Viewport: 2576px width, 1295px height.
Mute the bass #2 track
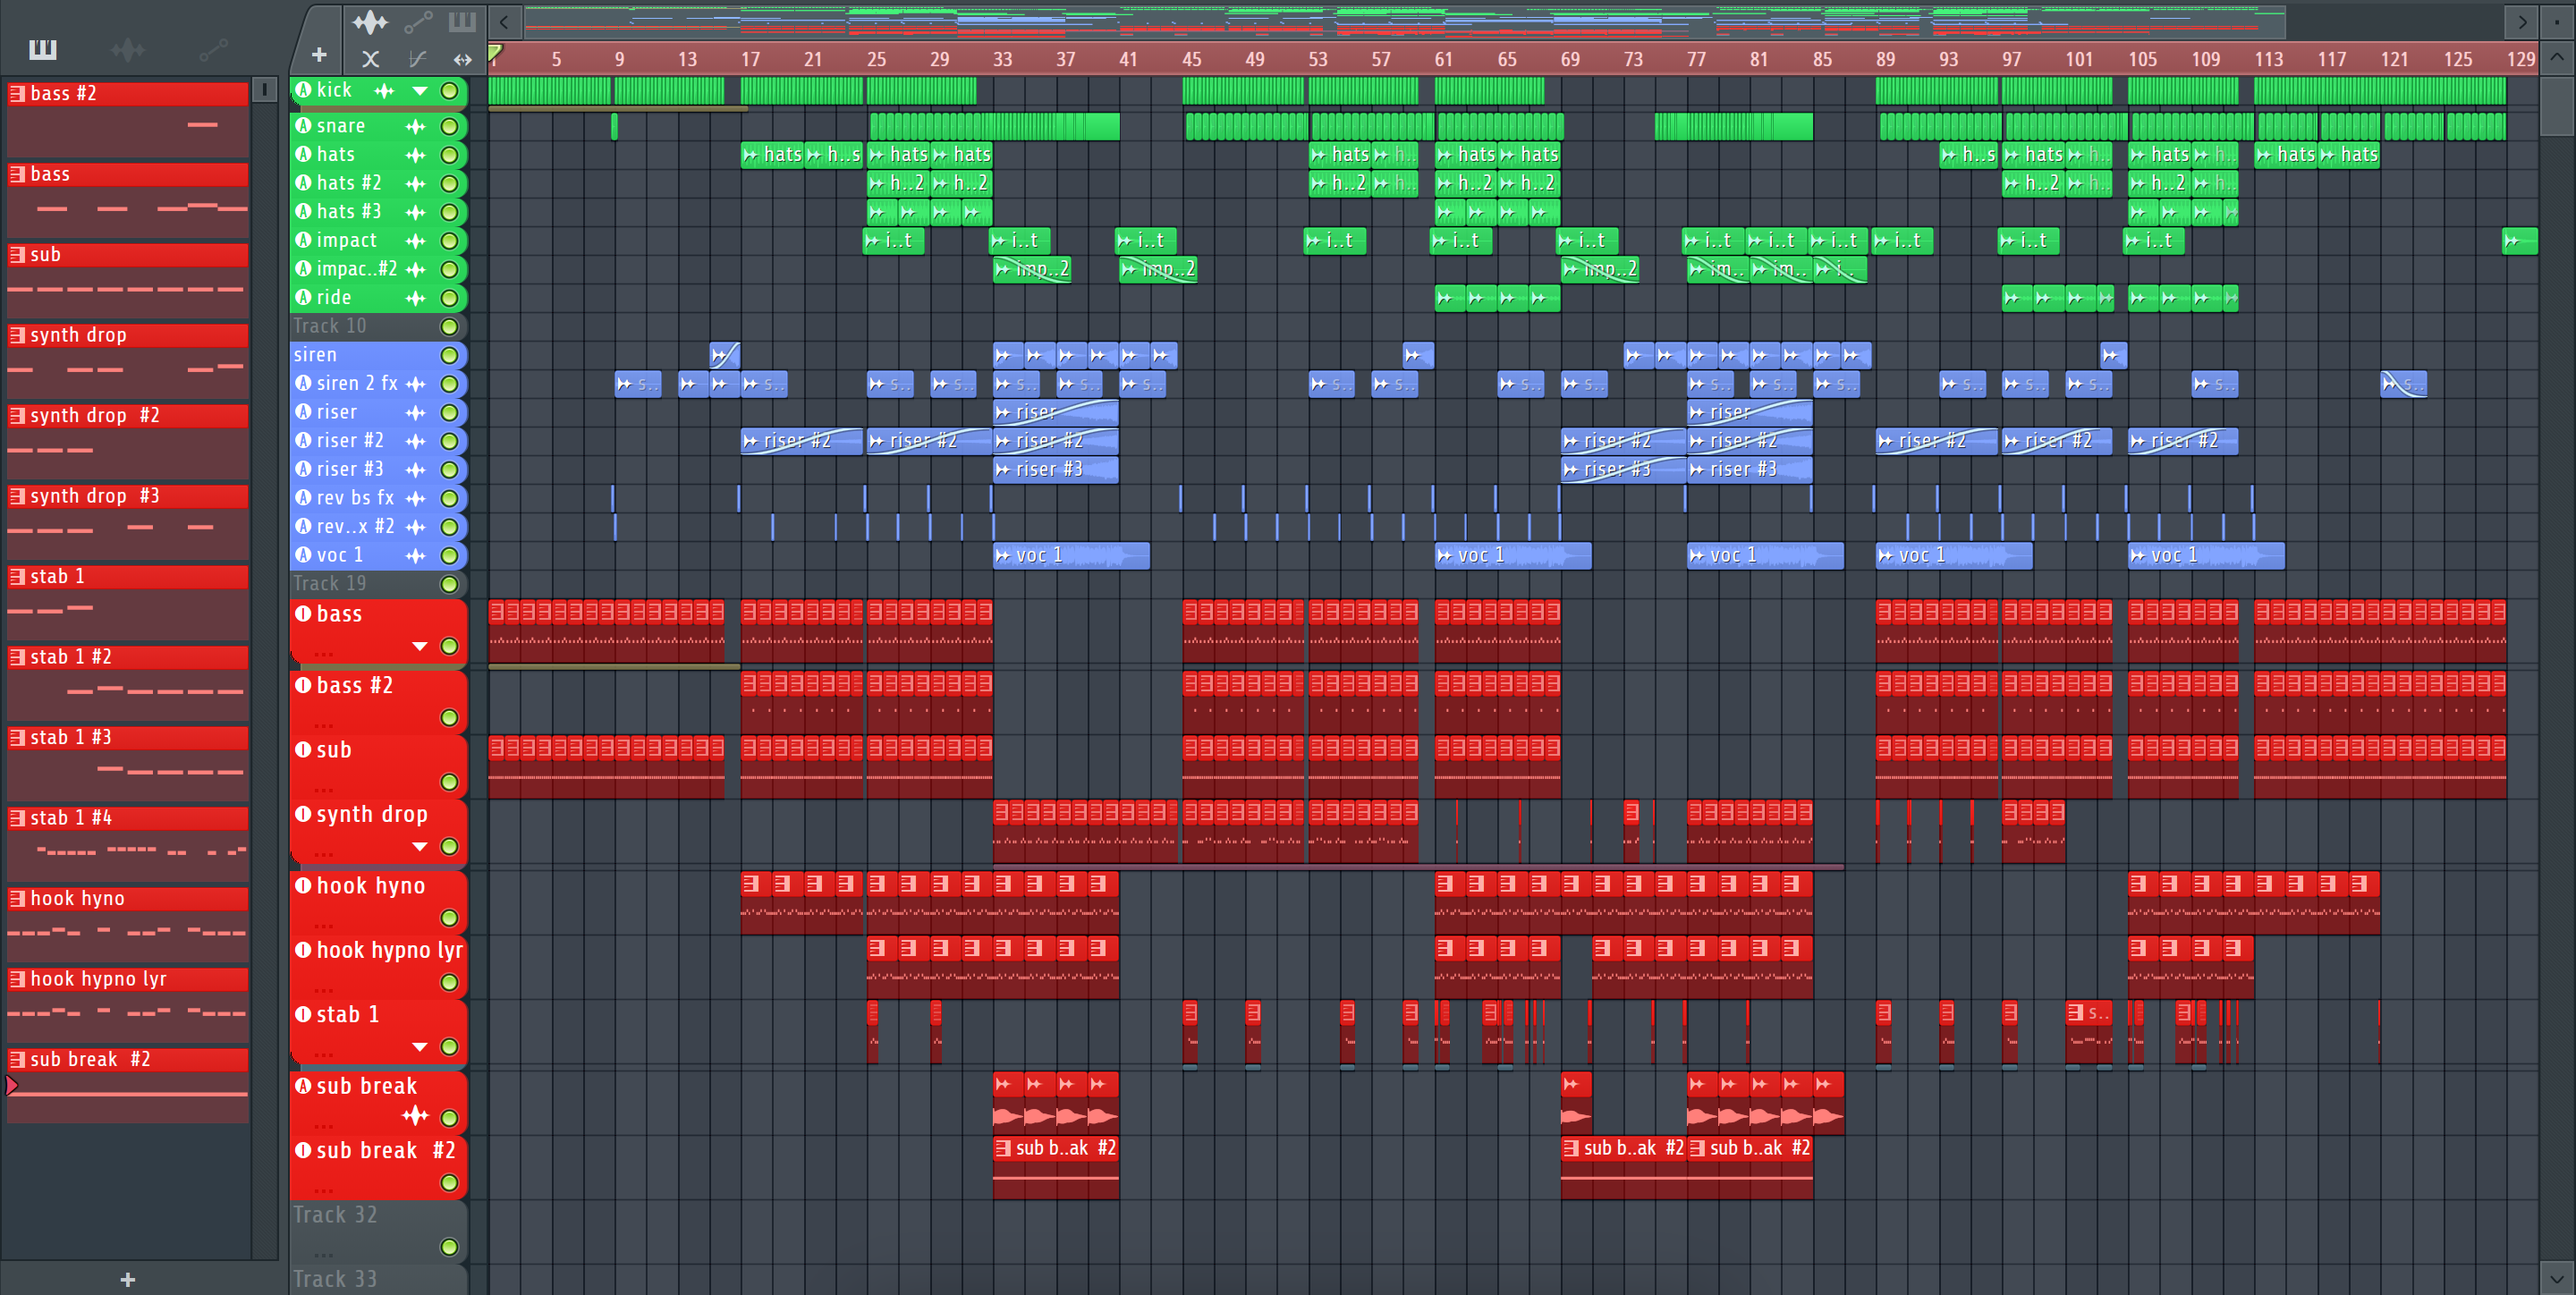point(450,718)
